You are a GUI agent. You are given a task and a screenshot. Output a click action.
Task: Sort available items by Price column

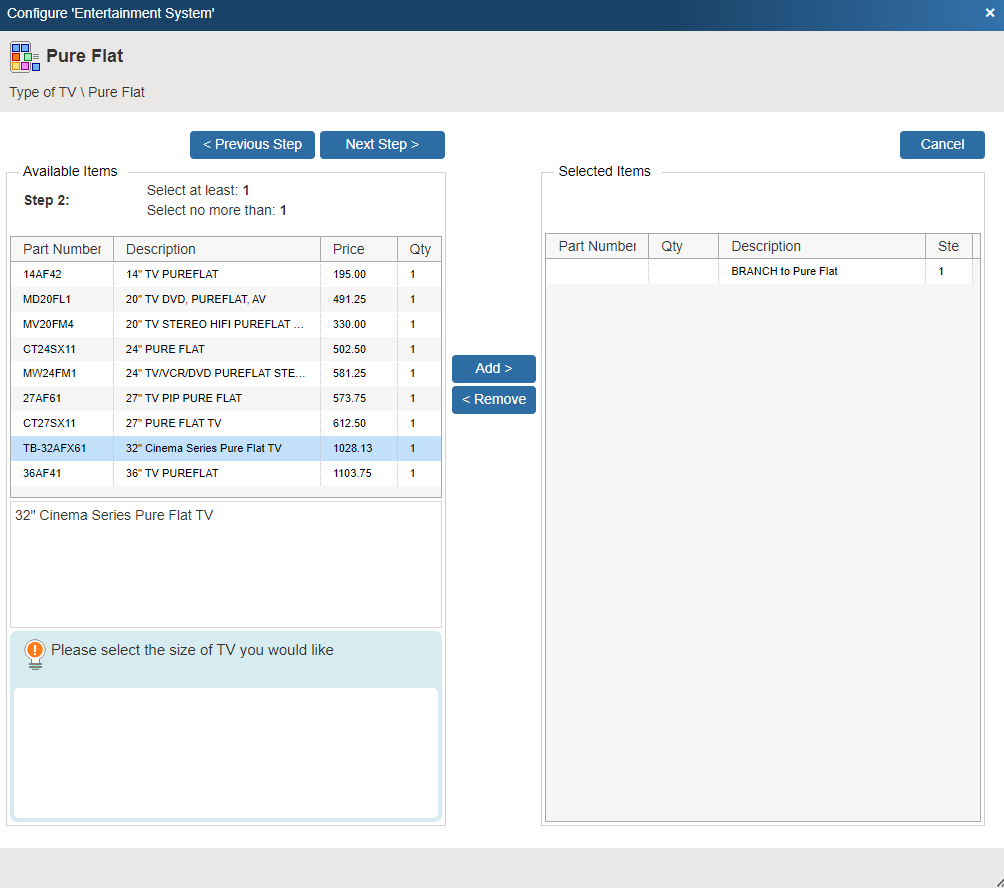349,249
